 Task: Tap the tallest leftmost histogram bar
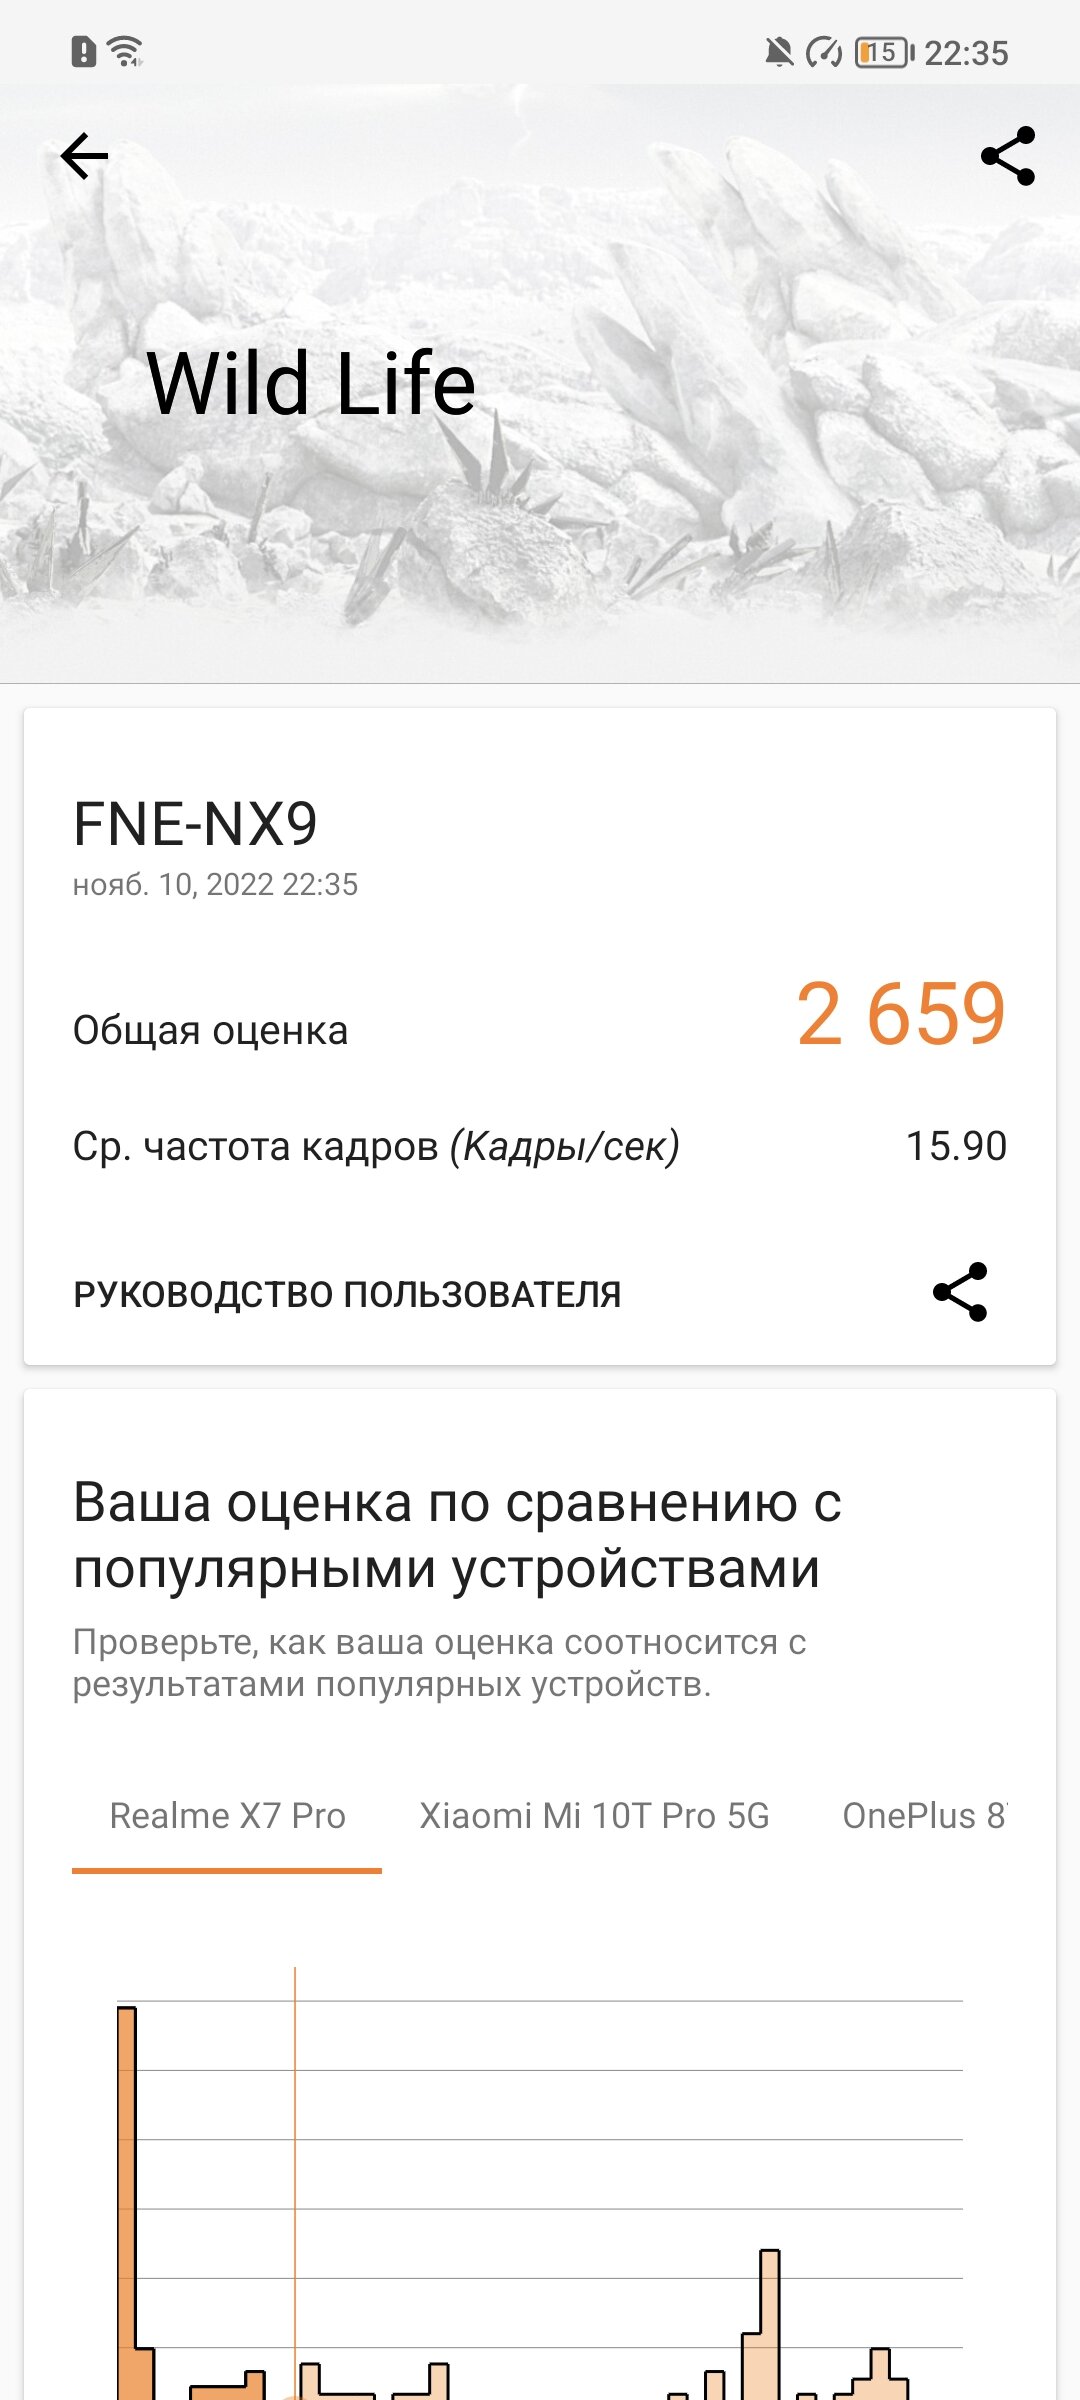point(127,2200)
